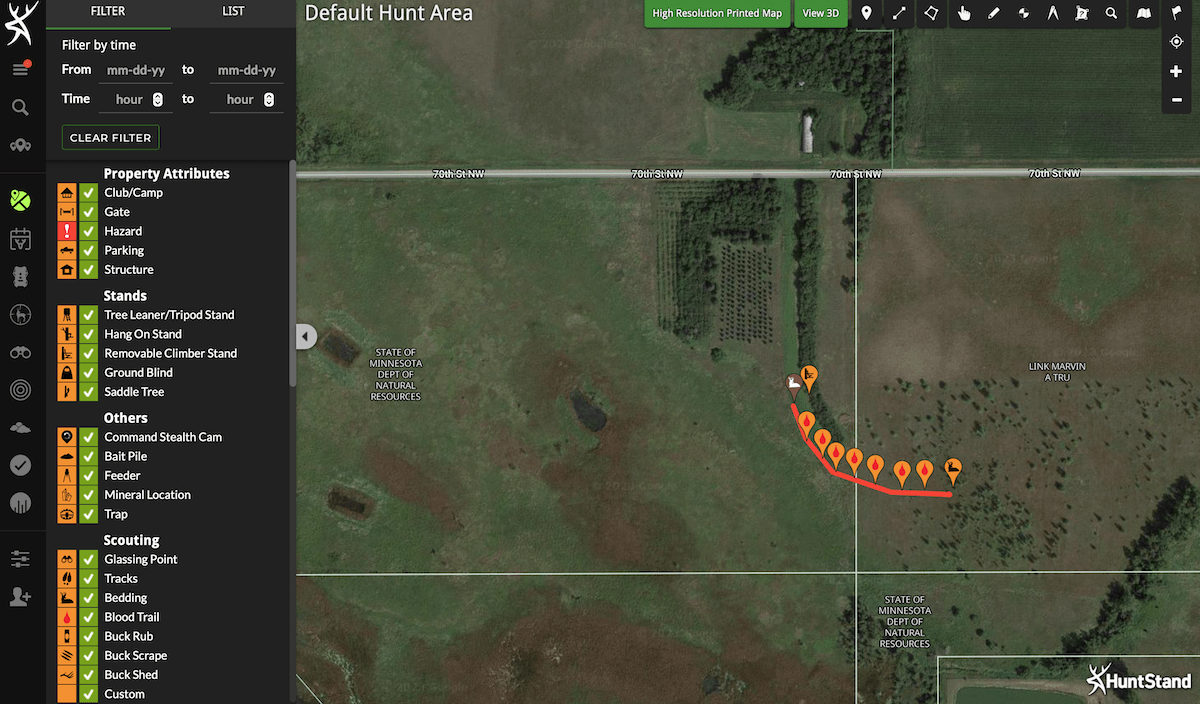Open the animal hide sidebar icon
This screenshot has height=704, width=1200.
coord(20,277)
